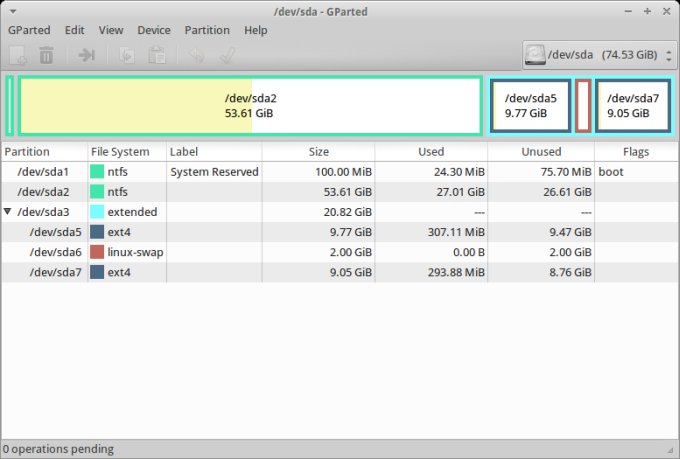
Task: Select the /dev/sda6 linux-swap row
Action: (x=55, y=252)
